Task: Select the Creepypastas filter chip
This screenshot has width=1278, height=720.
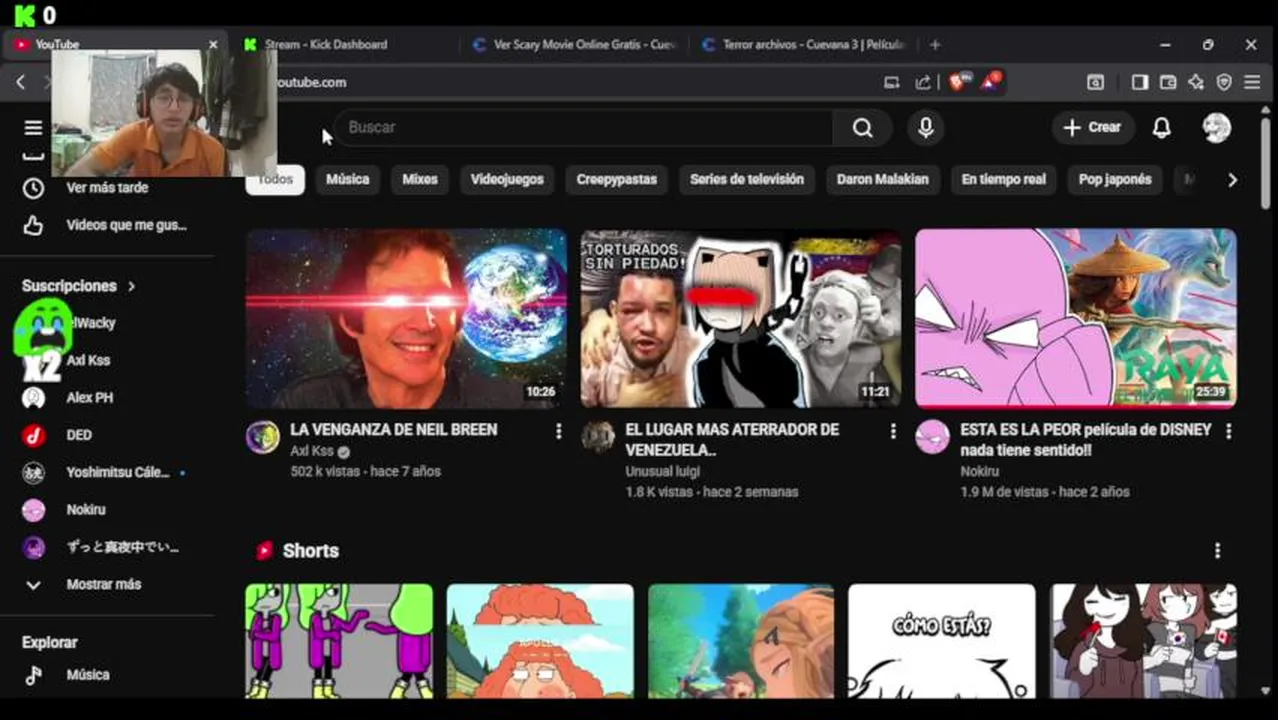Action: (617, 179)
